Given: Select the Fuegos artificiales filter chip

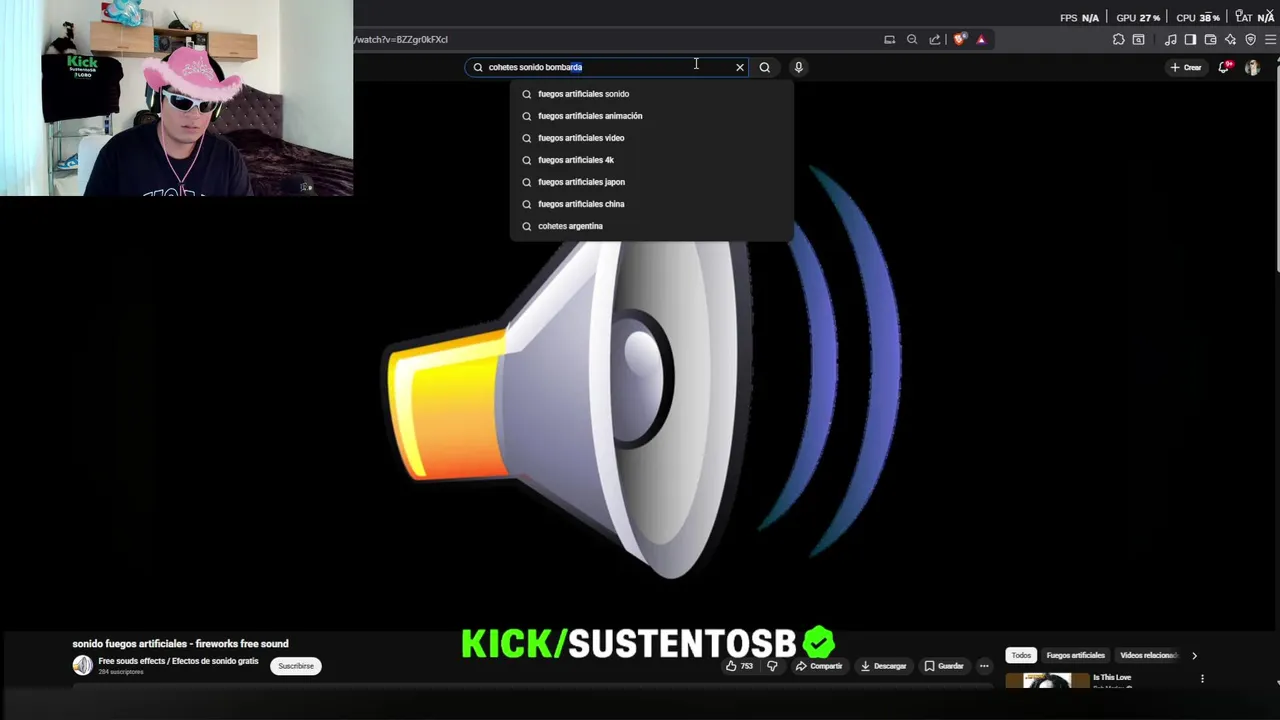Looking at the screenshot, I should click(1075, 655).
